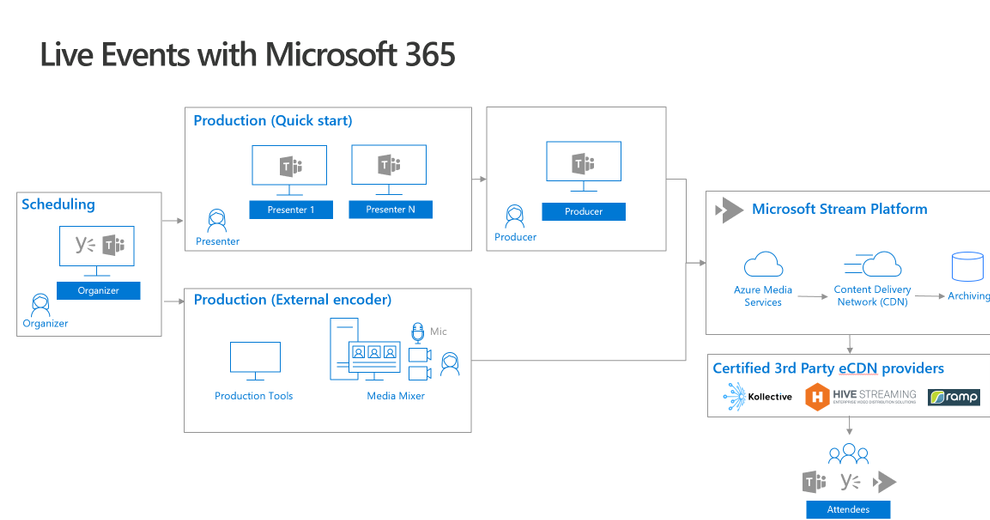This screenshot has height=520, width=990.
Task: Click the Azure Media Services cloud icon
Action: pyautogui.click(x=763, y=264)
